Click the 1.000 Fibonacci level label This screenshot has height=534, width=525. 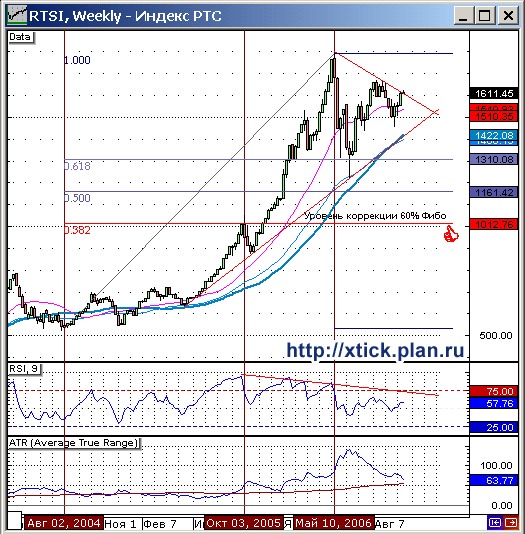77,60
